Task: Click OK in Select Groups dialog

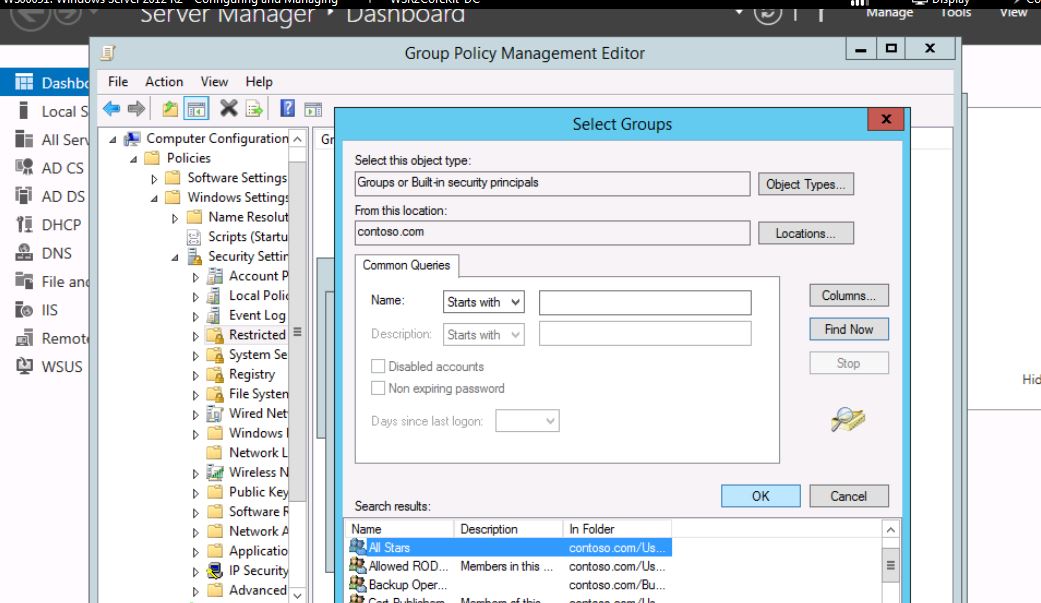Action: tap(761, 496)
